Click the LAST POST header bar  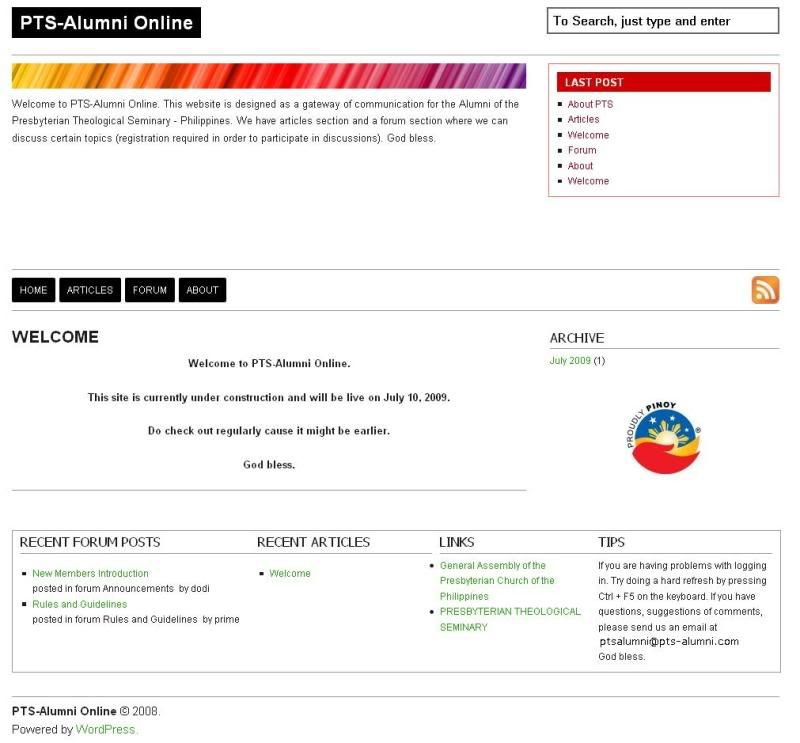(663, 82)
